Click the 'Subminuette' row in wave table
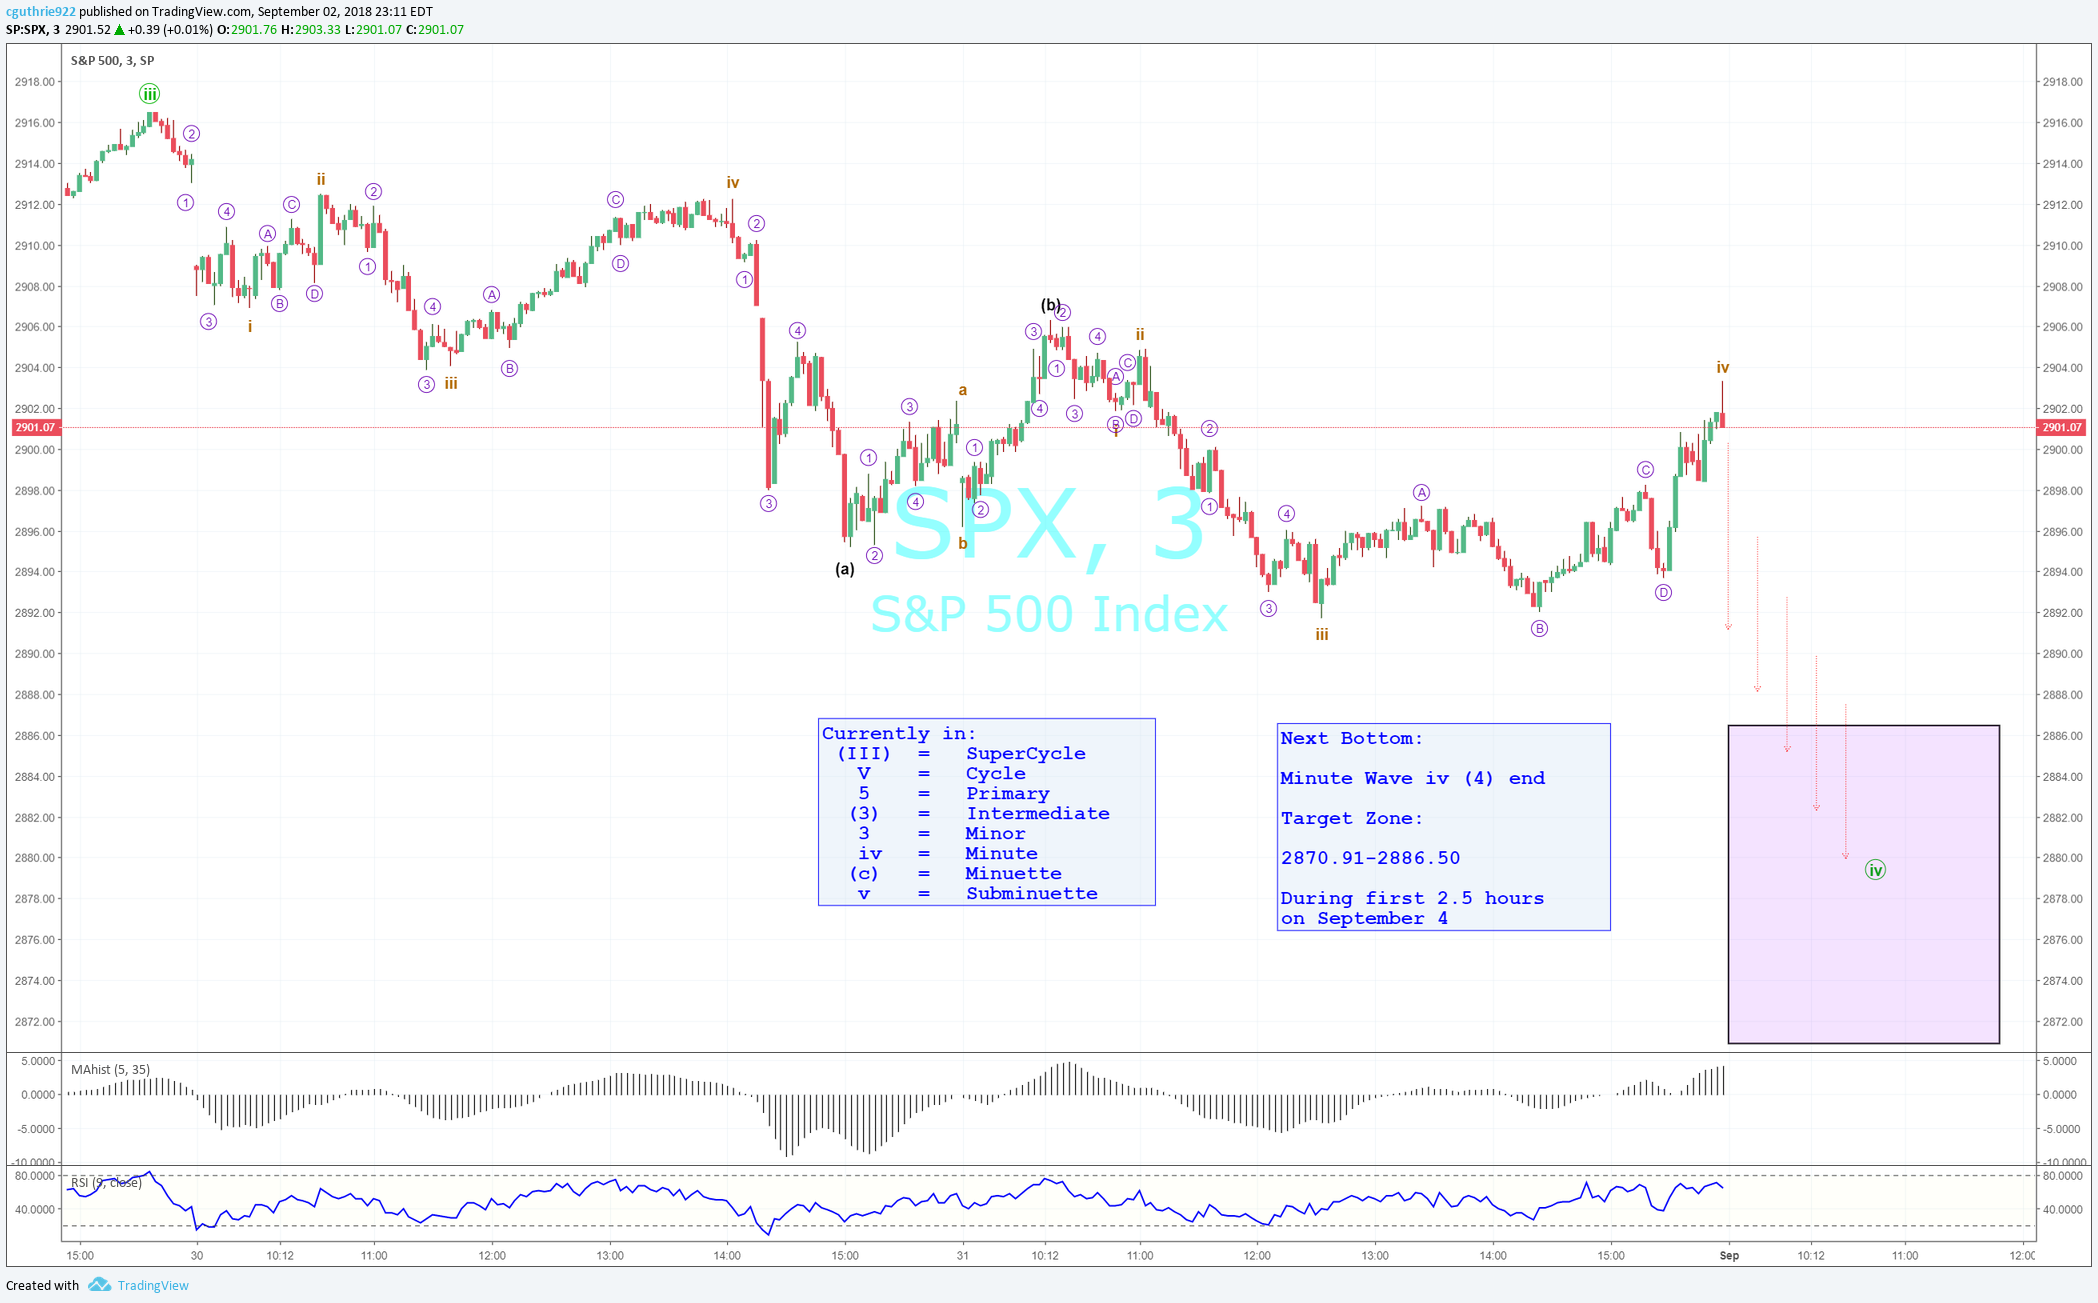Viewport: 2098px width, 1303px height. click(977, 893)
